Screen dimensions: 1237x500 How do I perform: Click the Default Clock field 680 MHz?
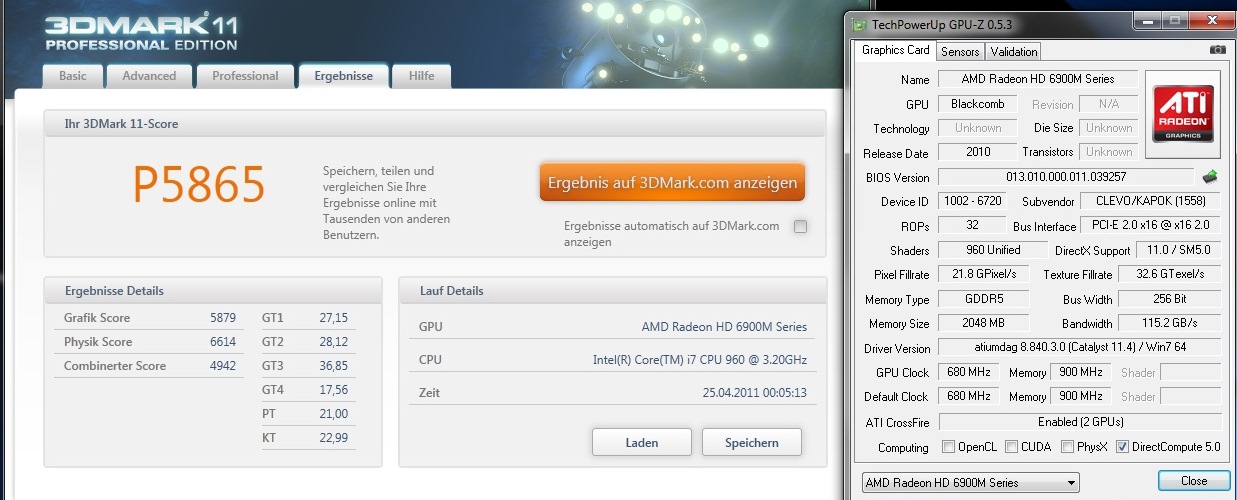969,396
